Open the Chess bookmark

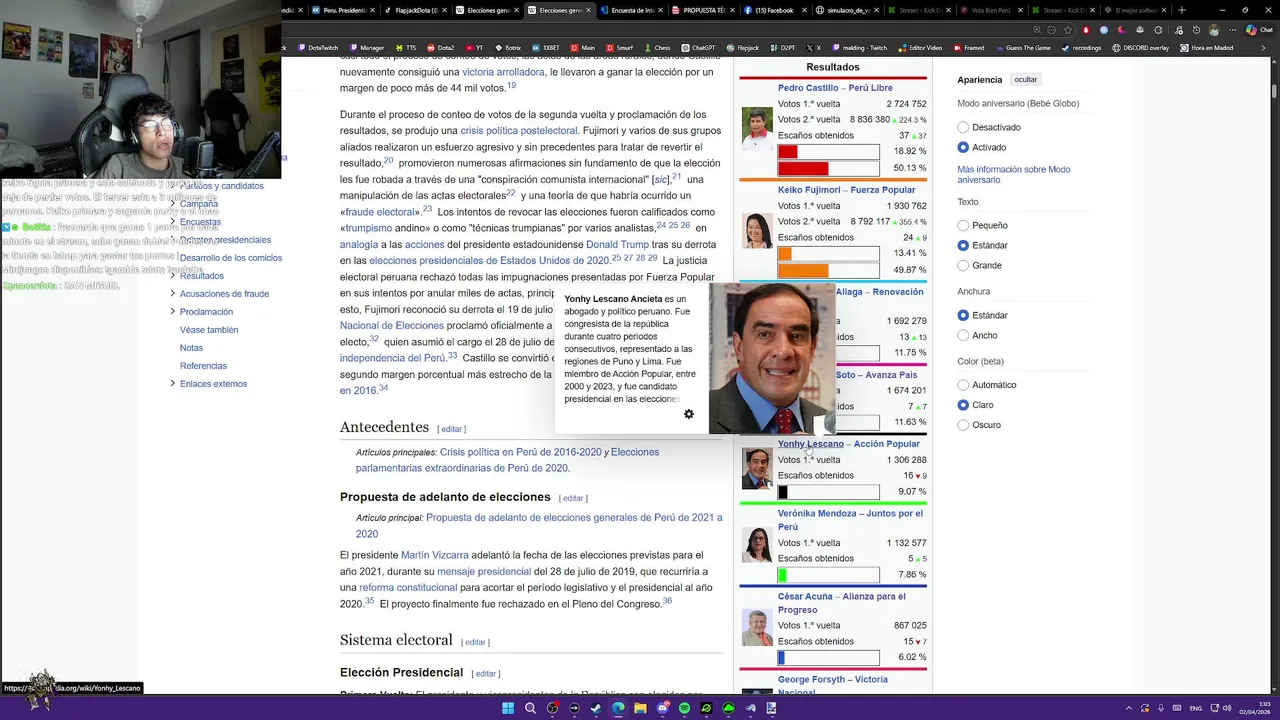point(657,48)
